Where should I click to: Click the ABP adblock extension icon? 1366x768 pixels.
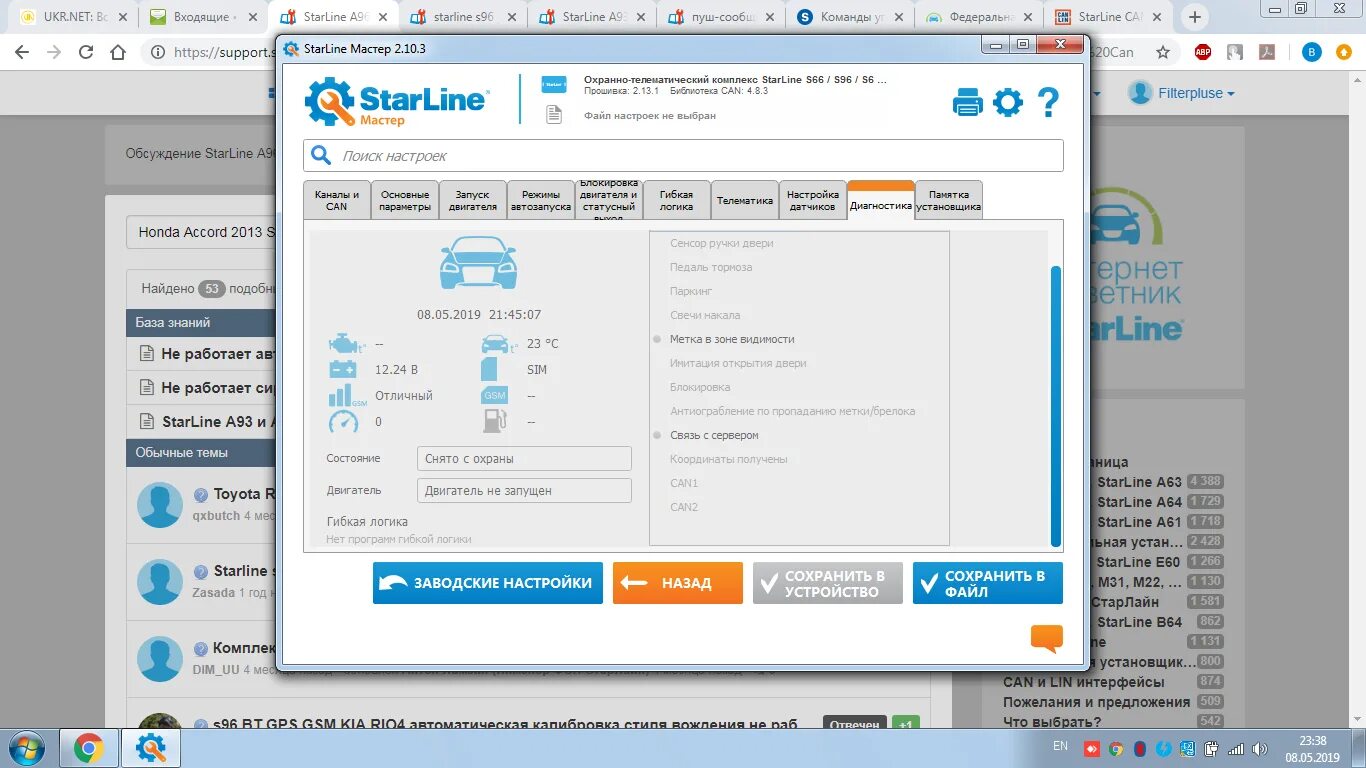tap(1203, 52)
